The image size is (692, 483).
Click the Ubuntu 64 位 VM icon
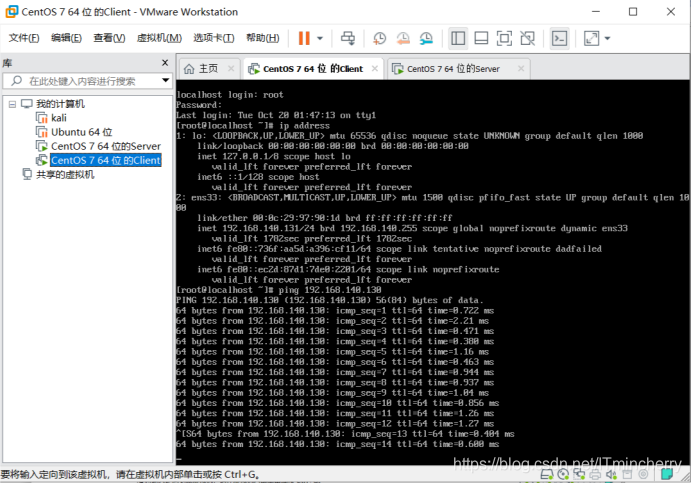[42, 132]
